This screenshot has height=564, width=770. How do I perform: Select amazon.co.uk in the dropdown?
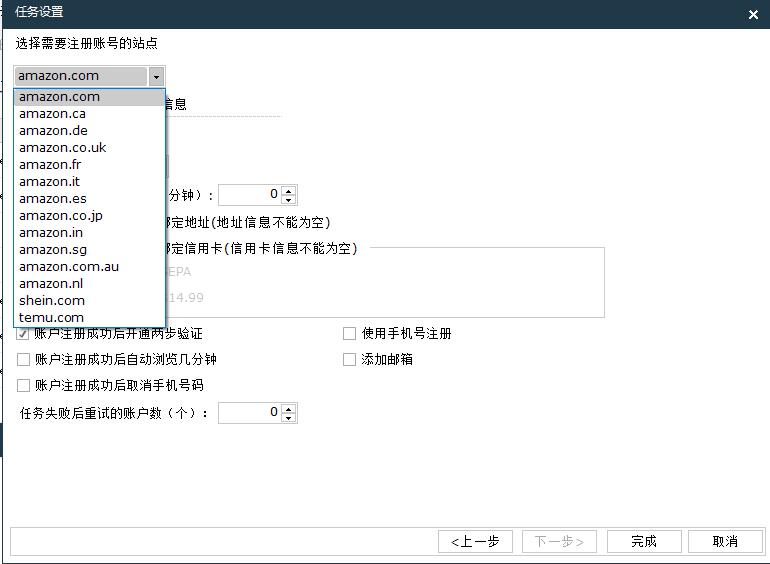pos(89,148)
